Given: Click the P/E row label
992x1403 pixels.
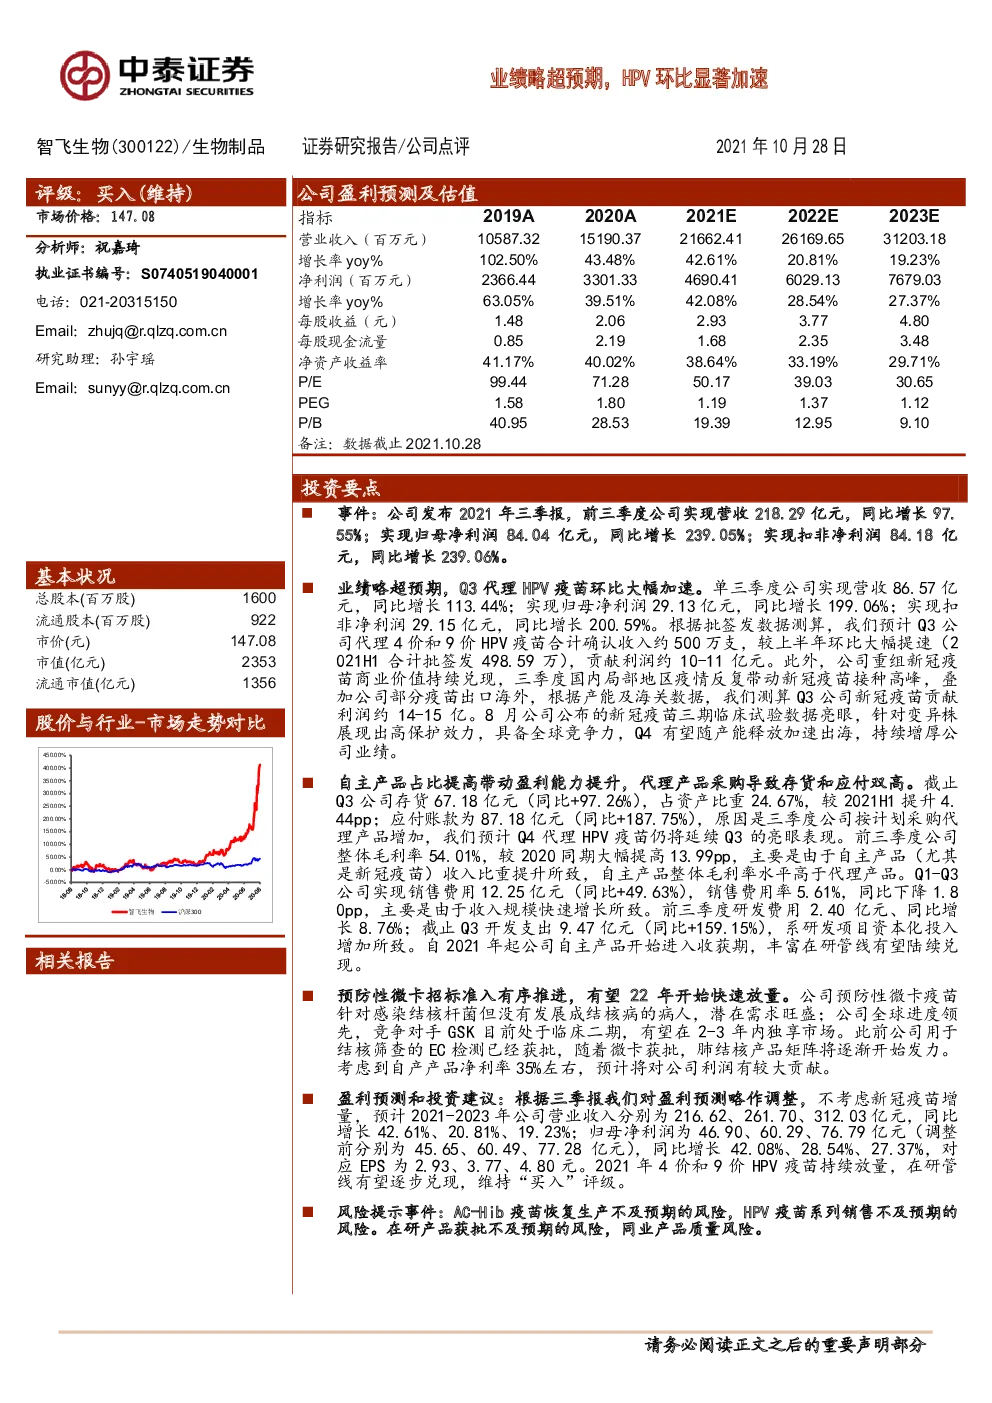Looking at the screenshot, I should [310, 382].
